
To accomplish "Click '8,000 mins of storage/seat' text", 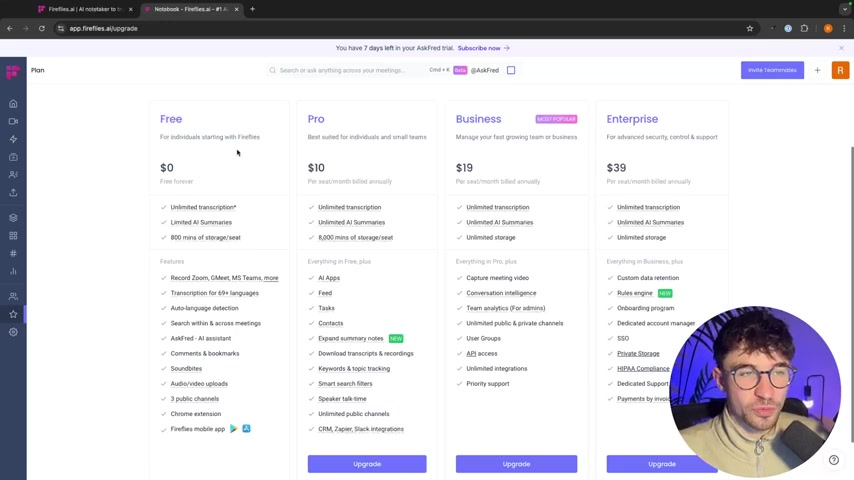I will [x=355, y=238].
